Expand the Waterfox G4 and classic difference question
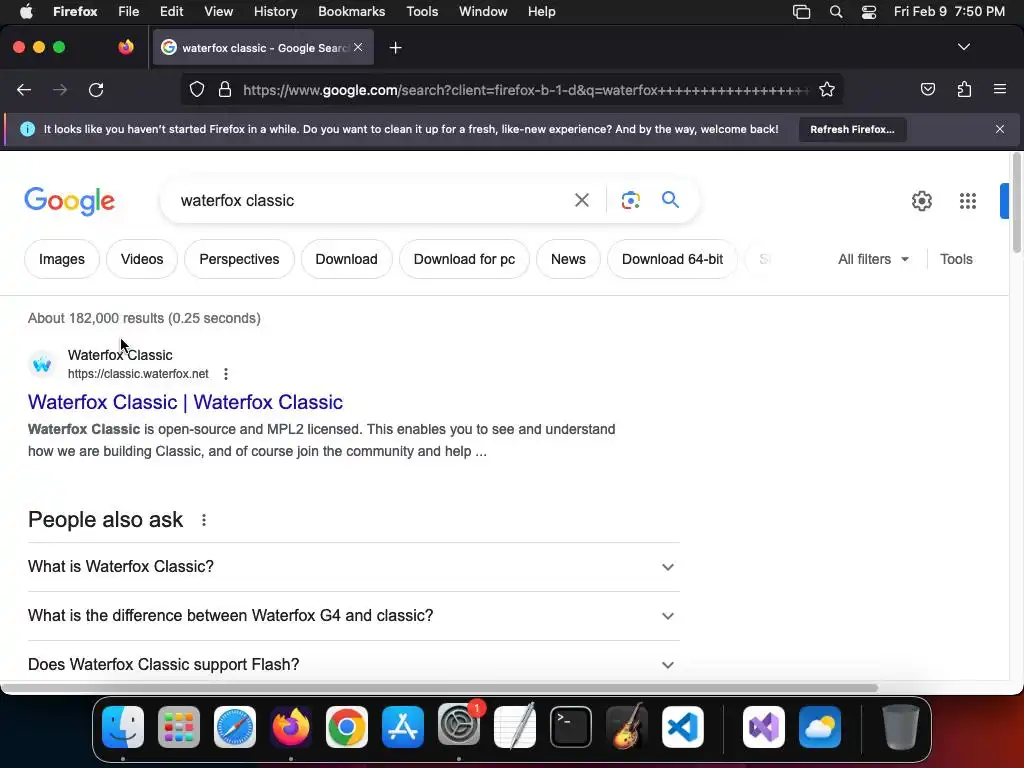This screenshot has height=768, width=1024. point(353,616)
